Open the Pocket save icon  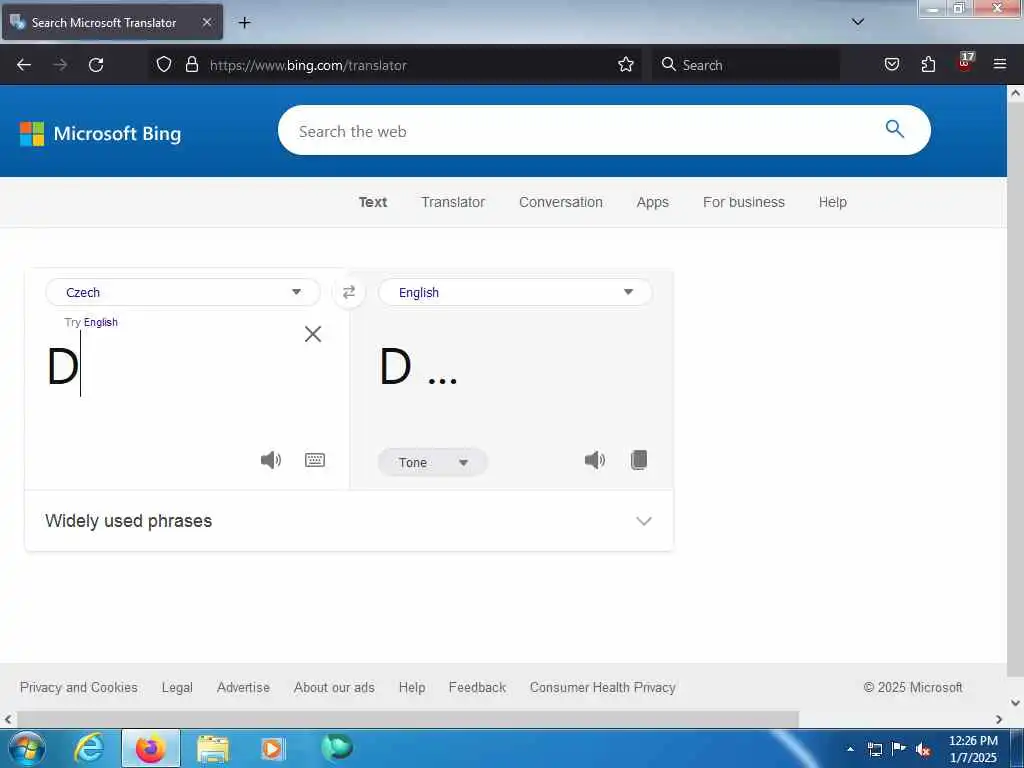891,65
